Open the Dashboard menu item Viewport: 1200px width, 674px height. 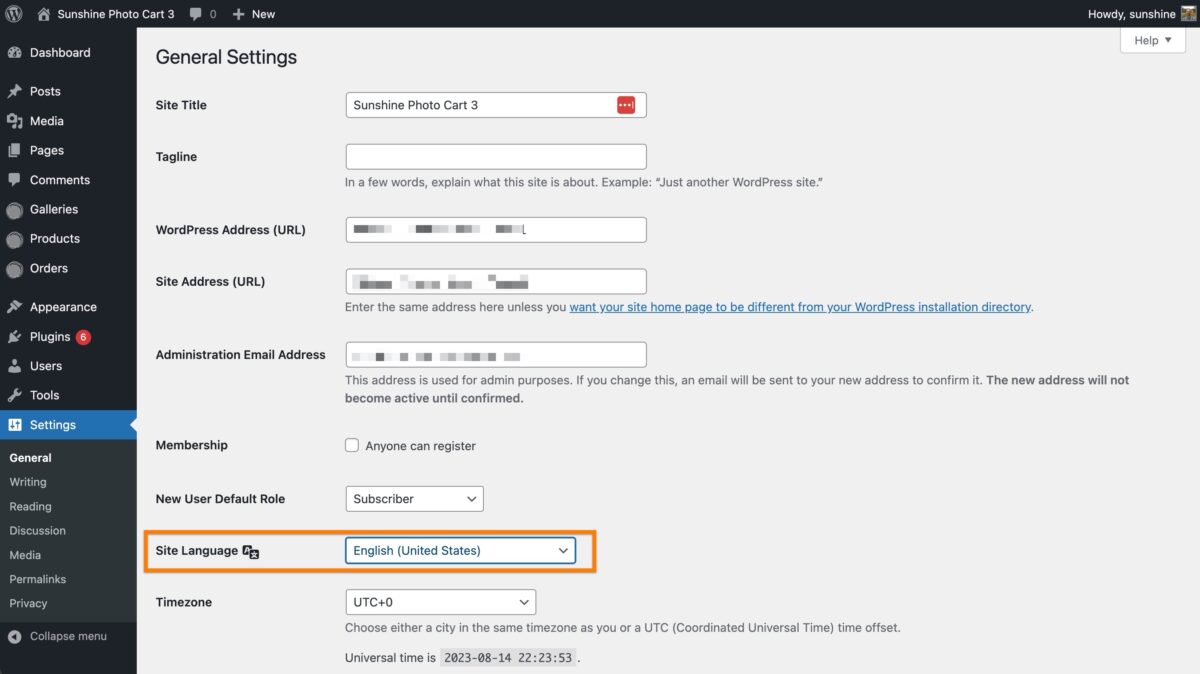60,52
